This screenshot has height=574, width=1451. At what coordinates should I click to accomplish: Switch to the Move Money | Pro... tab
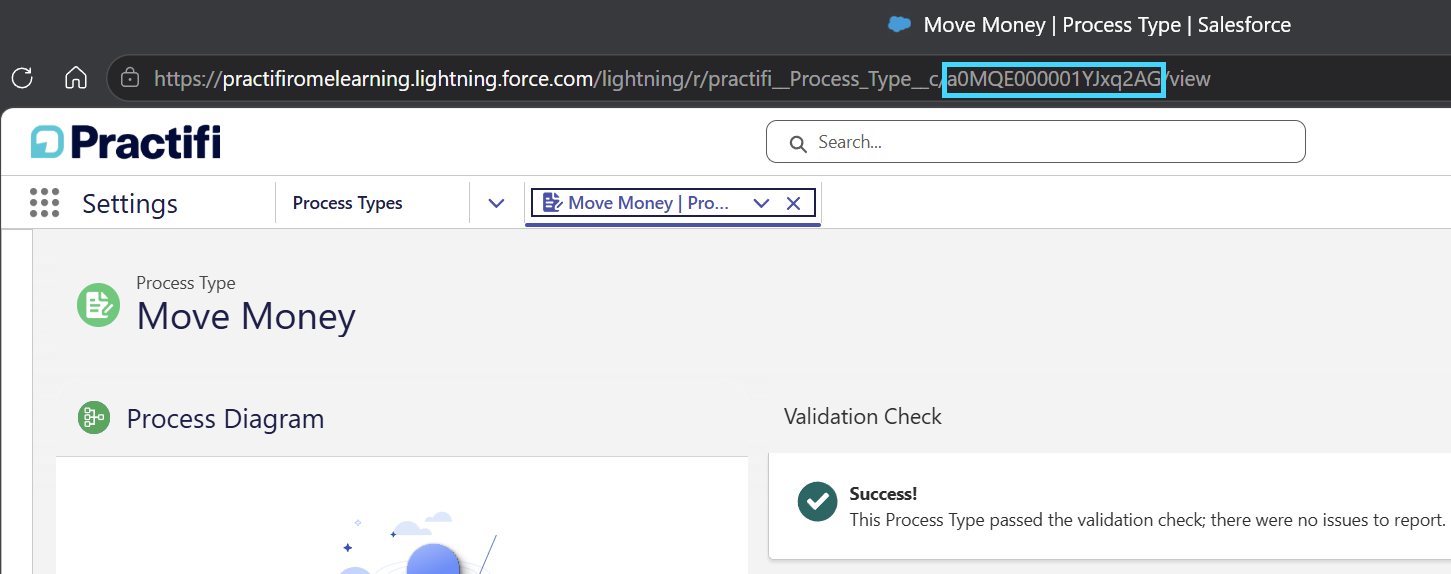click(x=636, y=203)
